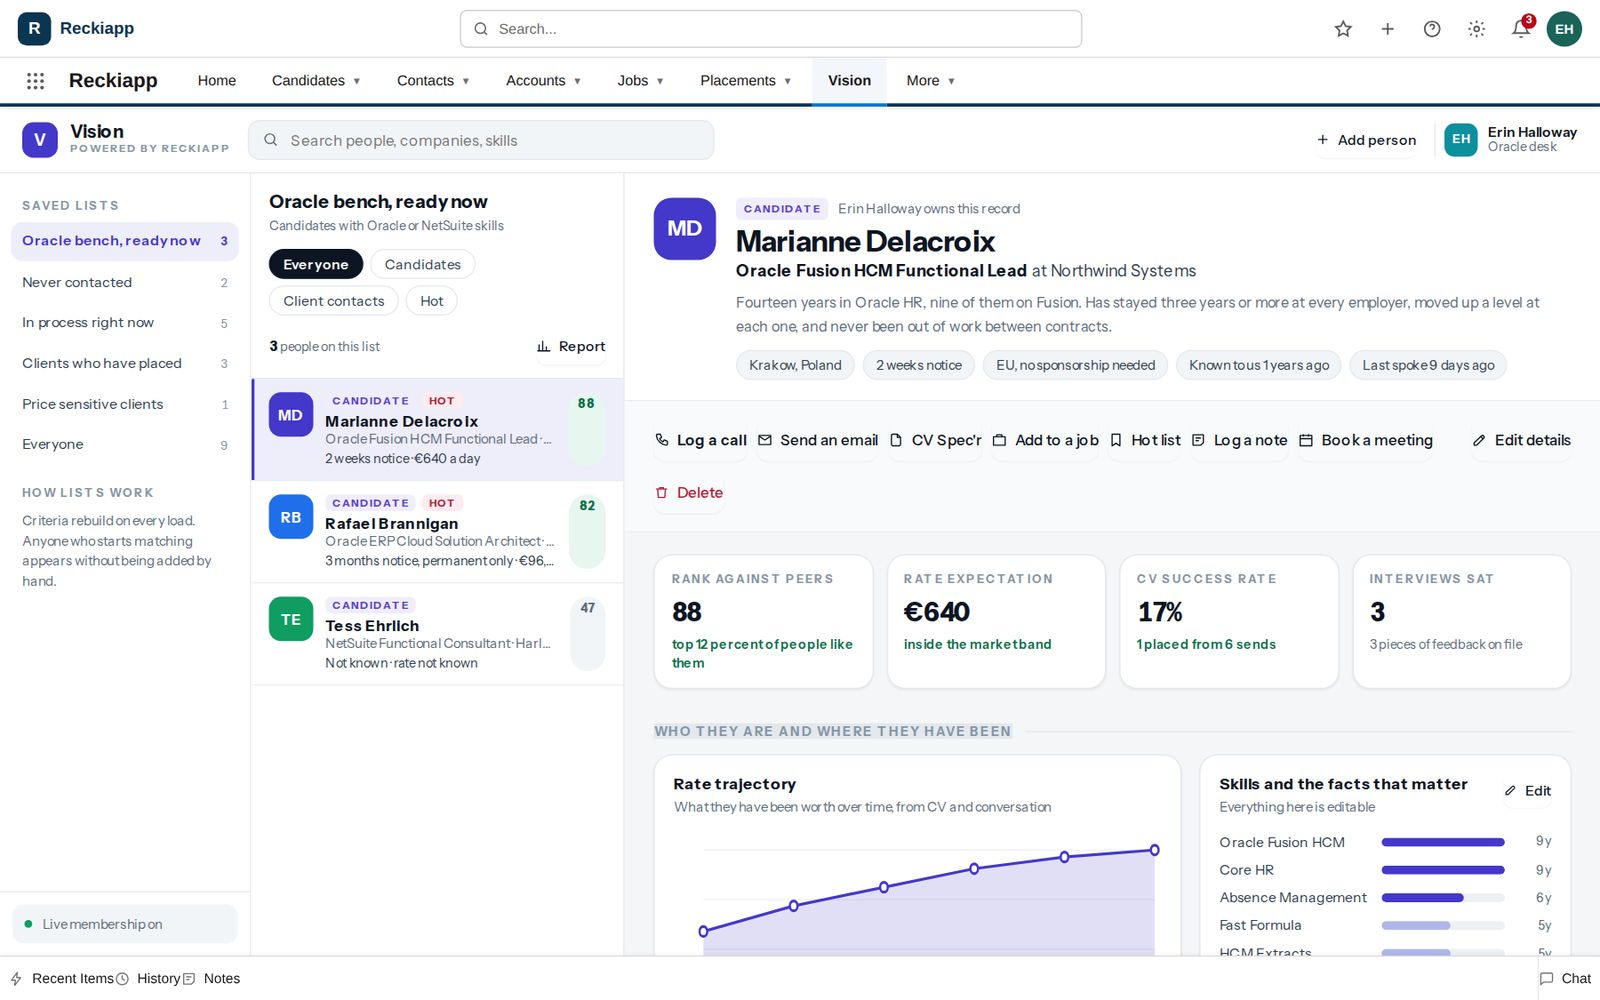Click the Log a note icon
This screenshot has width=1600, height=1000.
coord(1198,440)
